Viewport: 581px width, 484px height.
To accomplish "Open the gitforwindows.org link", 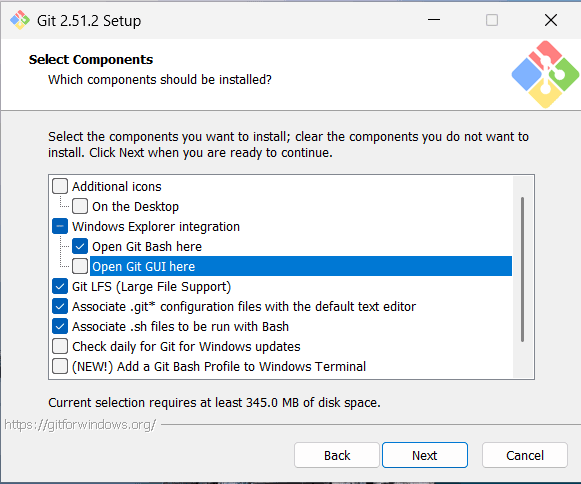I will 80,425.
